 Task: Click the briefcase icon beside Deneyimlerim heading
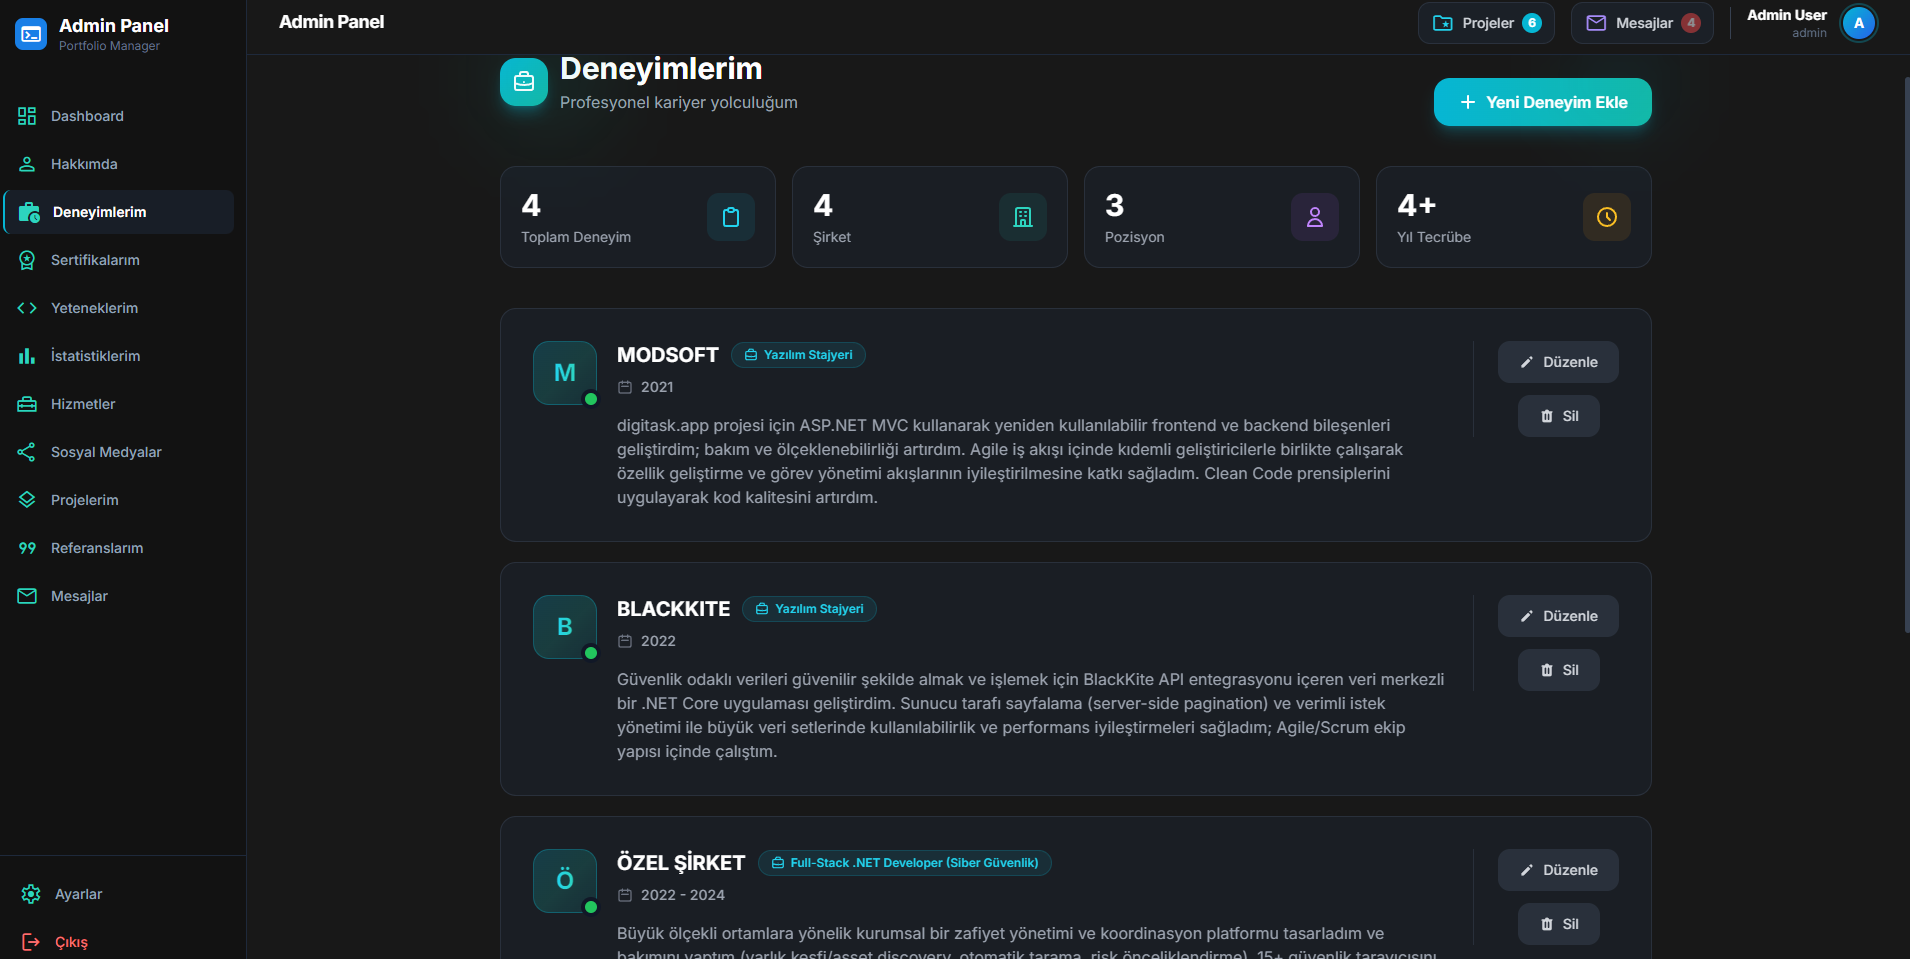[524, 81]
